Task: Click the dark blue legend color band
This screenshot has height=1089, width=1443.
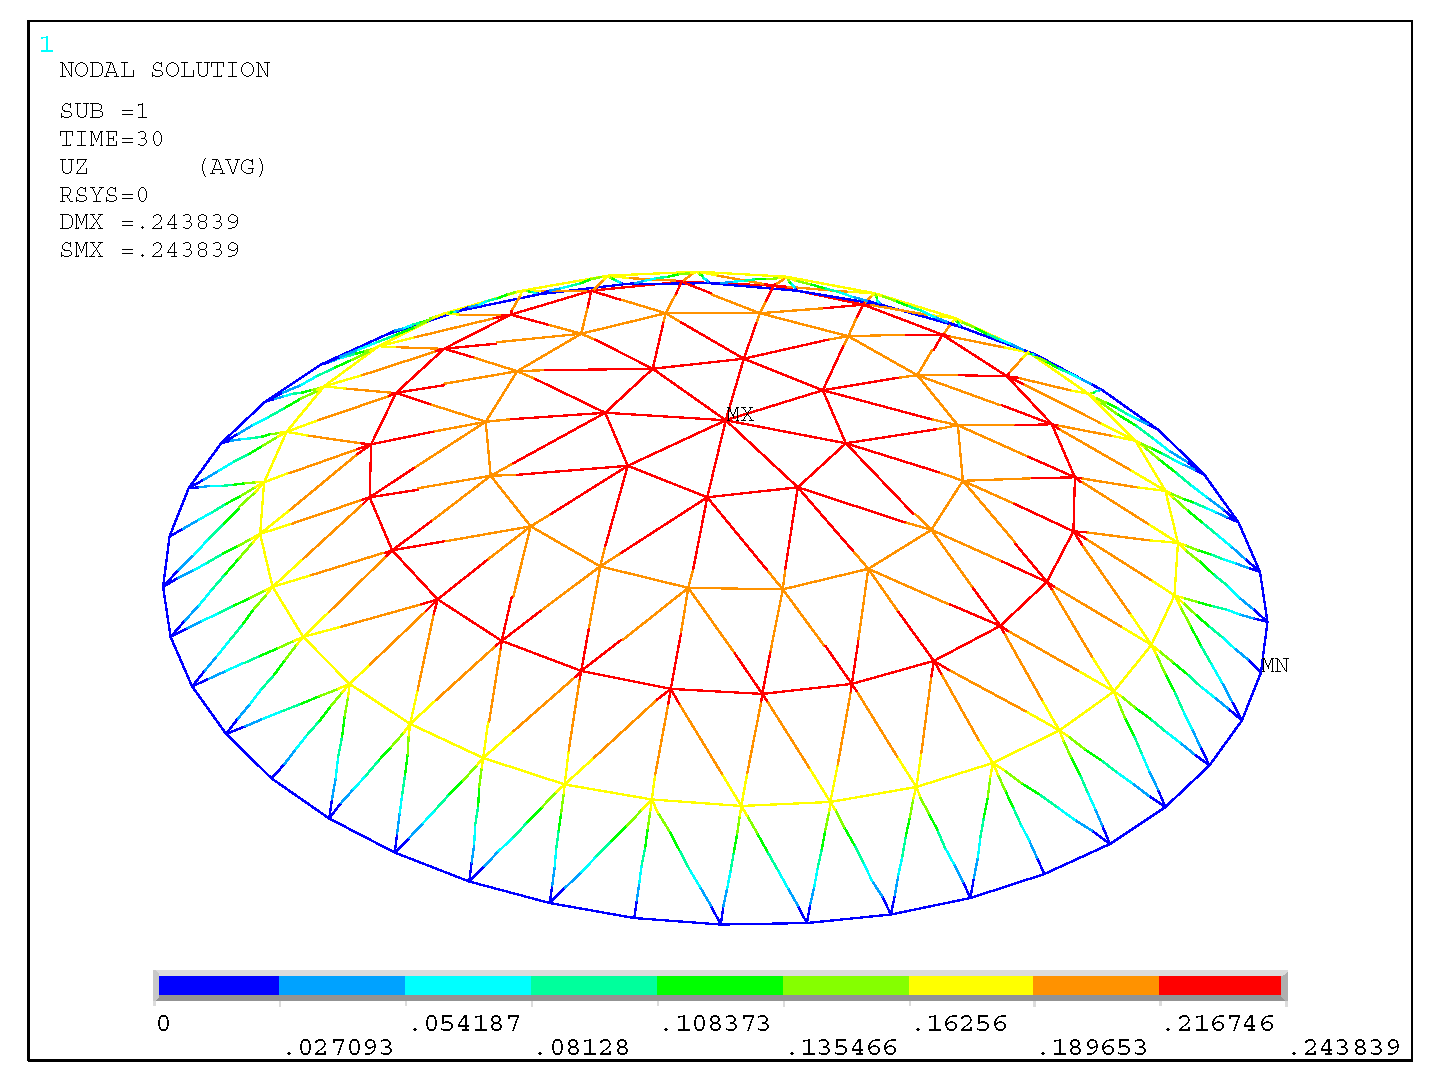Action: [x=218, y=986]
